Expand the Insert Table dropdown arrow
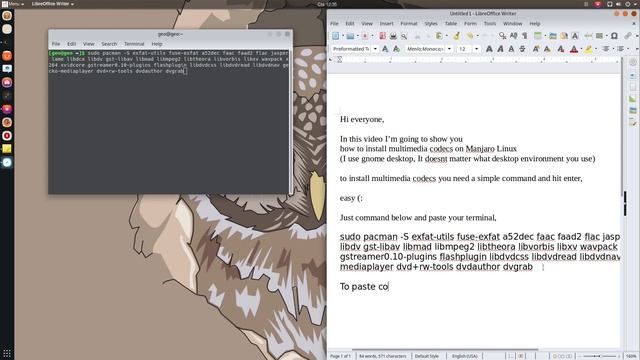The height and width of the screenshot is (360, 640). (545, 36)
